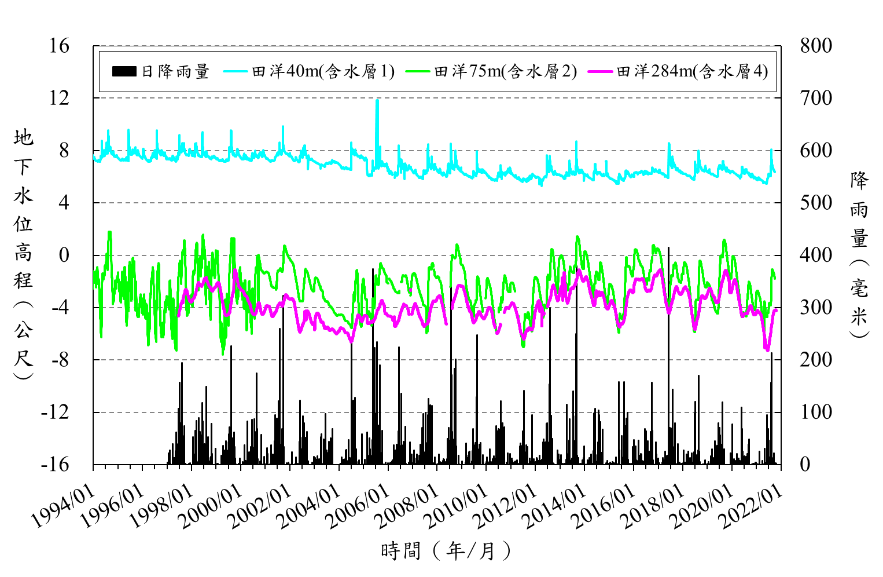Click the dashed gridline between cyan and green series
883x577 pixels.
point(438,203)
